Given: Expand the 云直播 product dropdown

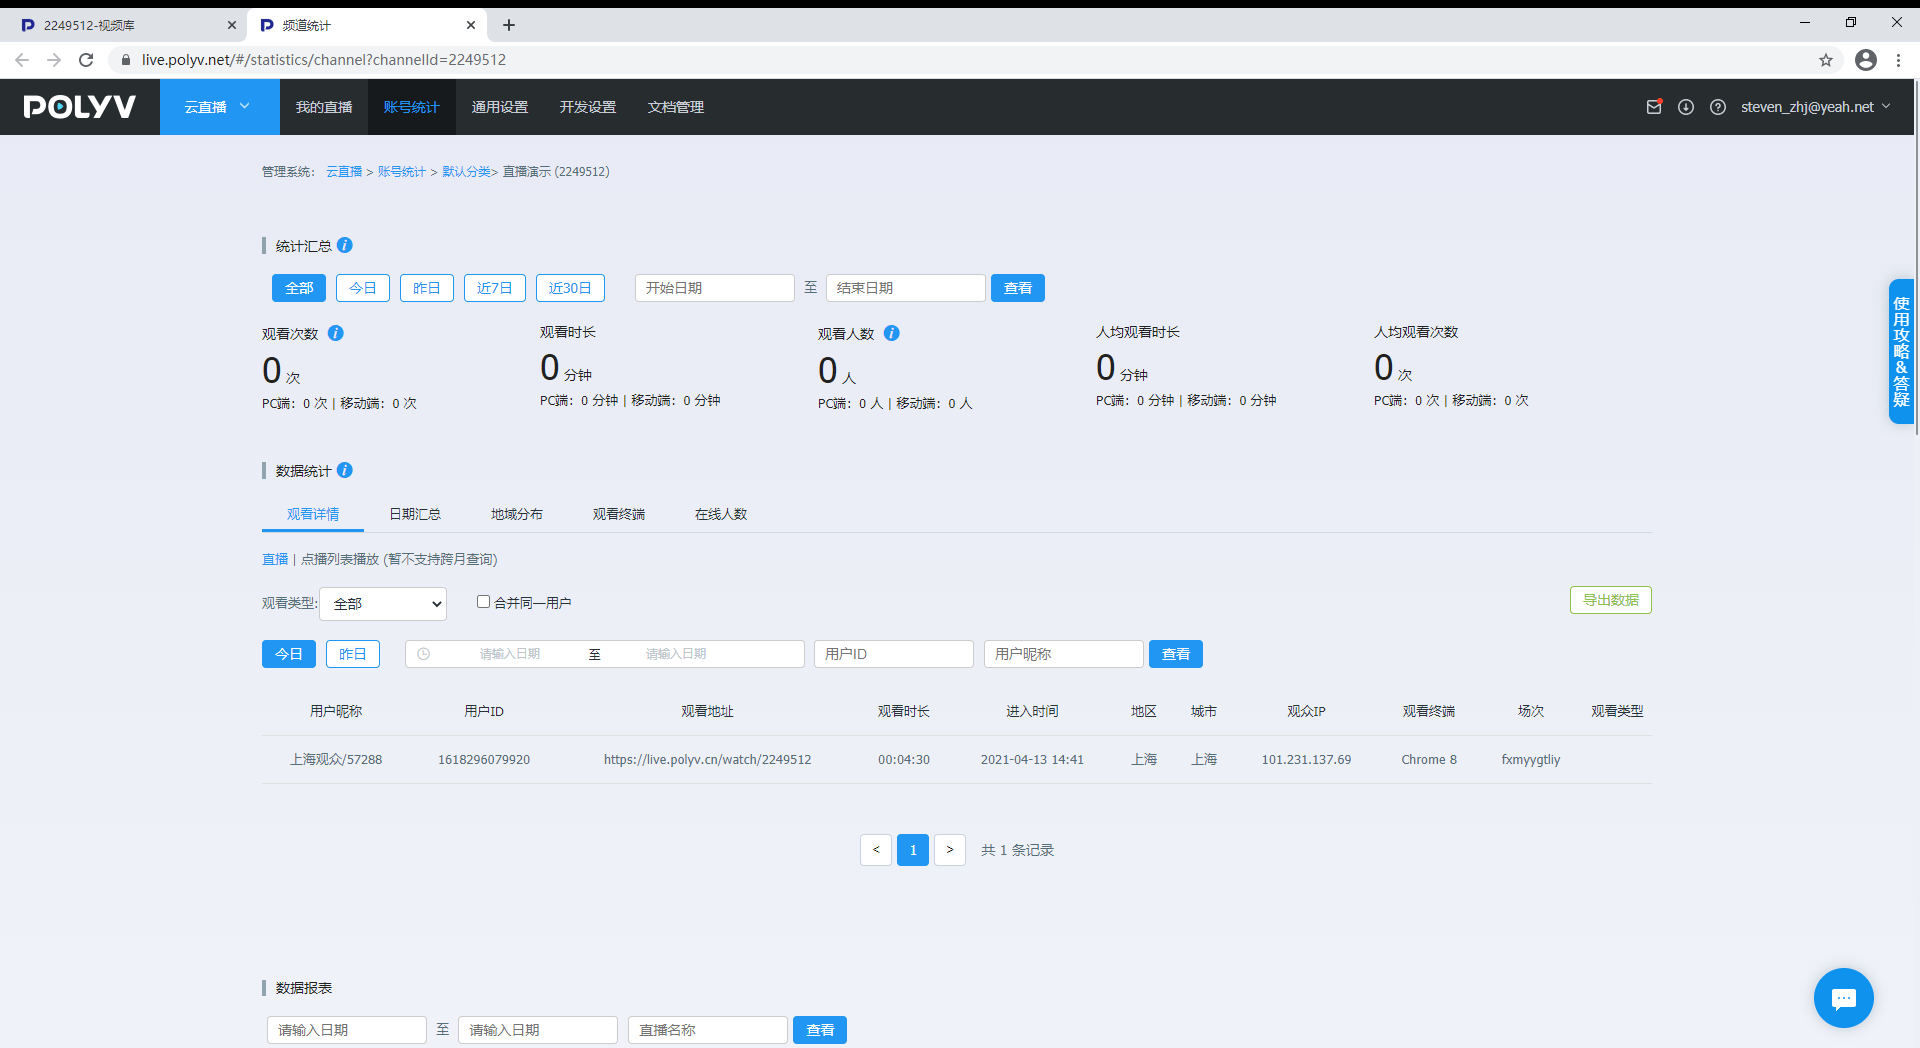Looking at the screenshot, I should (219, 107).
